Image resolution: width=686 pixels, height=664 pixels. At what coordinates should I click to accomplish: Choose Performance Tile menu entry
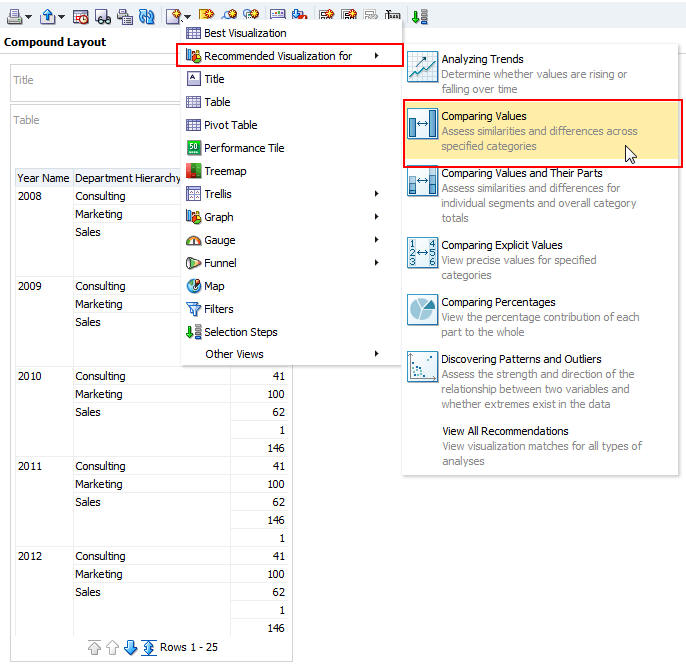[x=290, y=148]
